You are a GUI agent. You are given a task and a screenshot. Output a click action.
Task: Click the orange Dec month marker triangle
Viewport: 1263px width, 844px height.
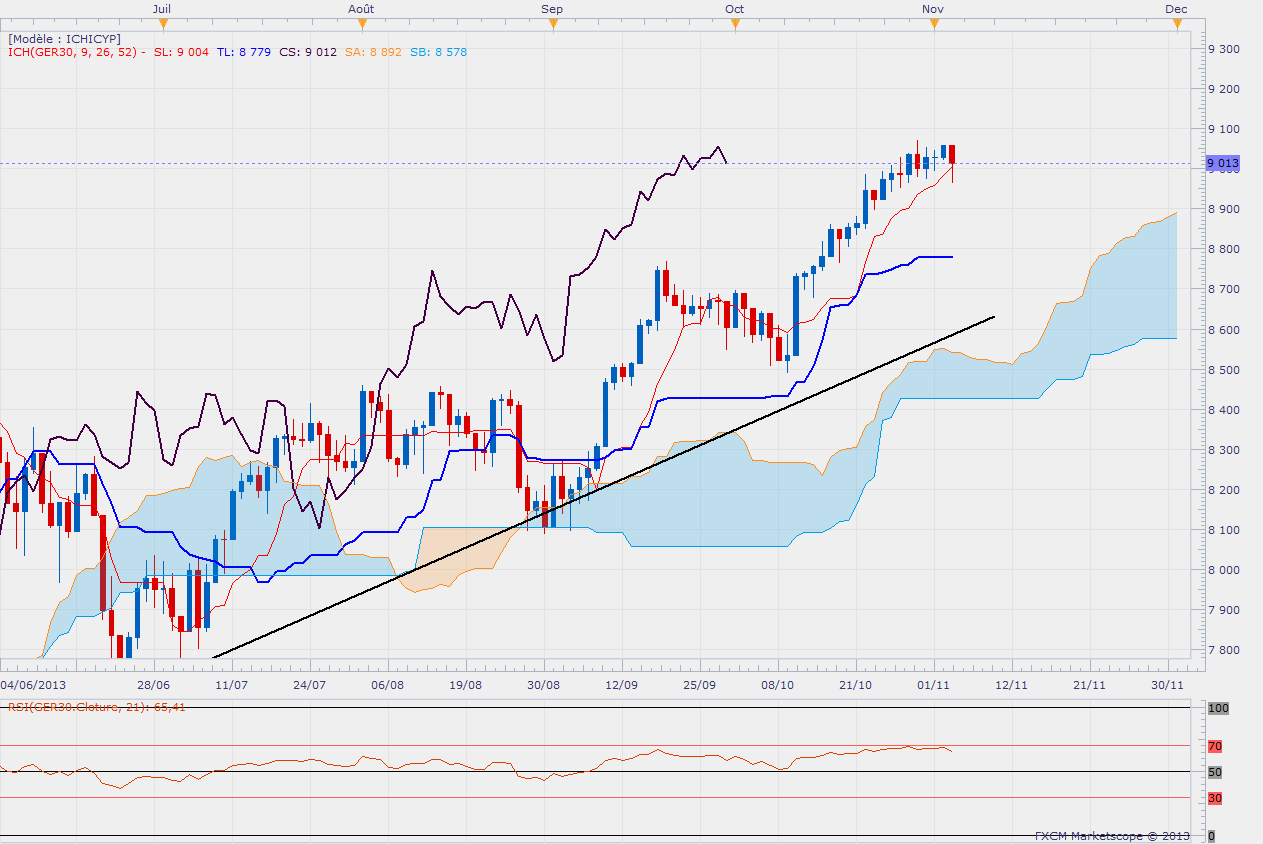1177,24
